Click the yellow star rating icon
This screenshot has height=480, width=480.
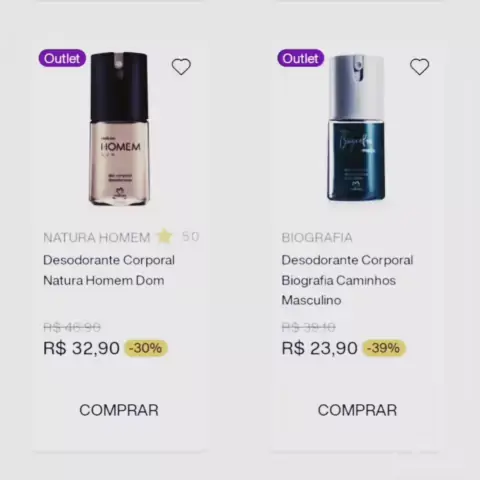click(x=164, y=236)
